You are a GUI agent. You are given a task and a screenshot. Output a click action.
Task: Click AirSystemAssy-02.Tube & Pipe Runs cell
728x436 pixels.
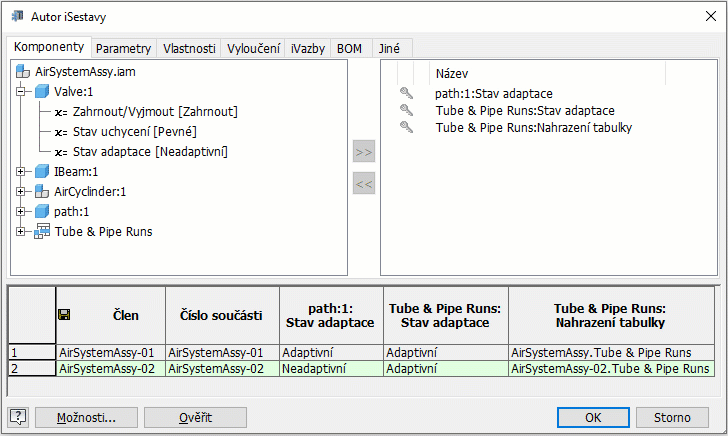coord(611,368)
